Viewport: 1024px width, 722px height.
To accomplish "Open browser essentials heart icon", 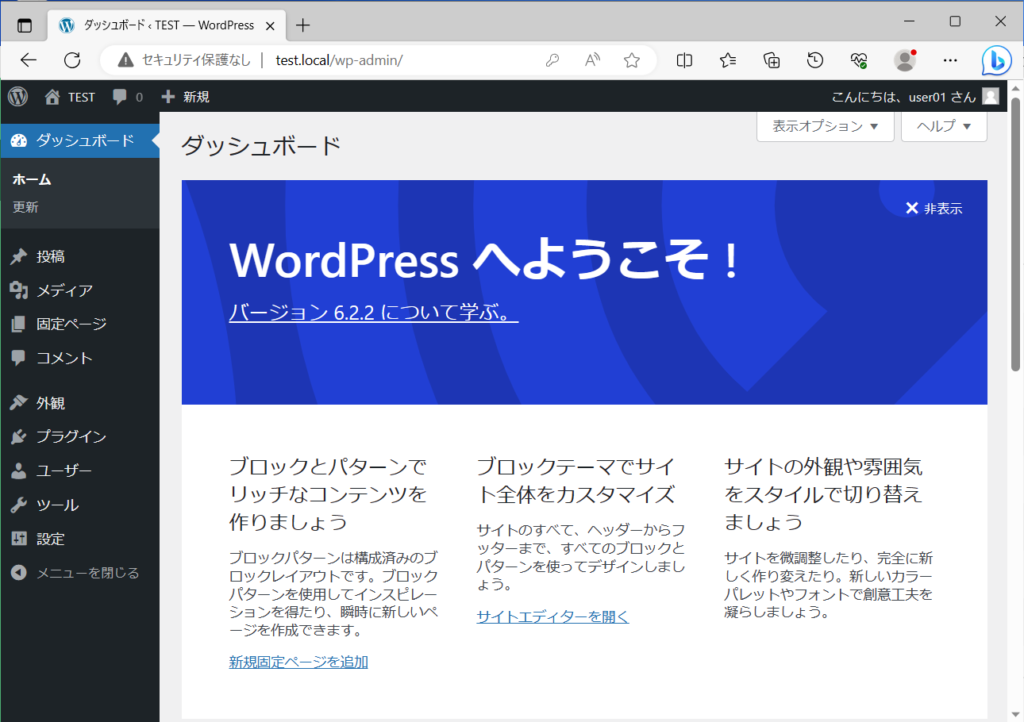I will pos(859,60).
